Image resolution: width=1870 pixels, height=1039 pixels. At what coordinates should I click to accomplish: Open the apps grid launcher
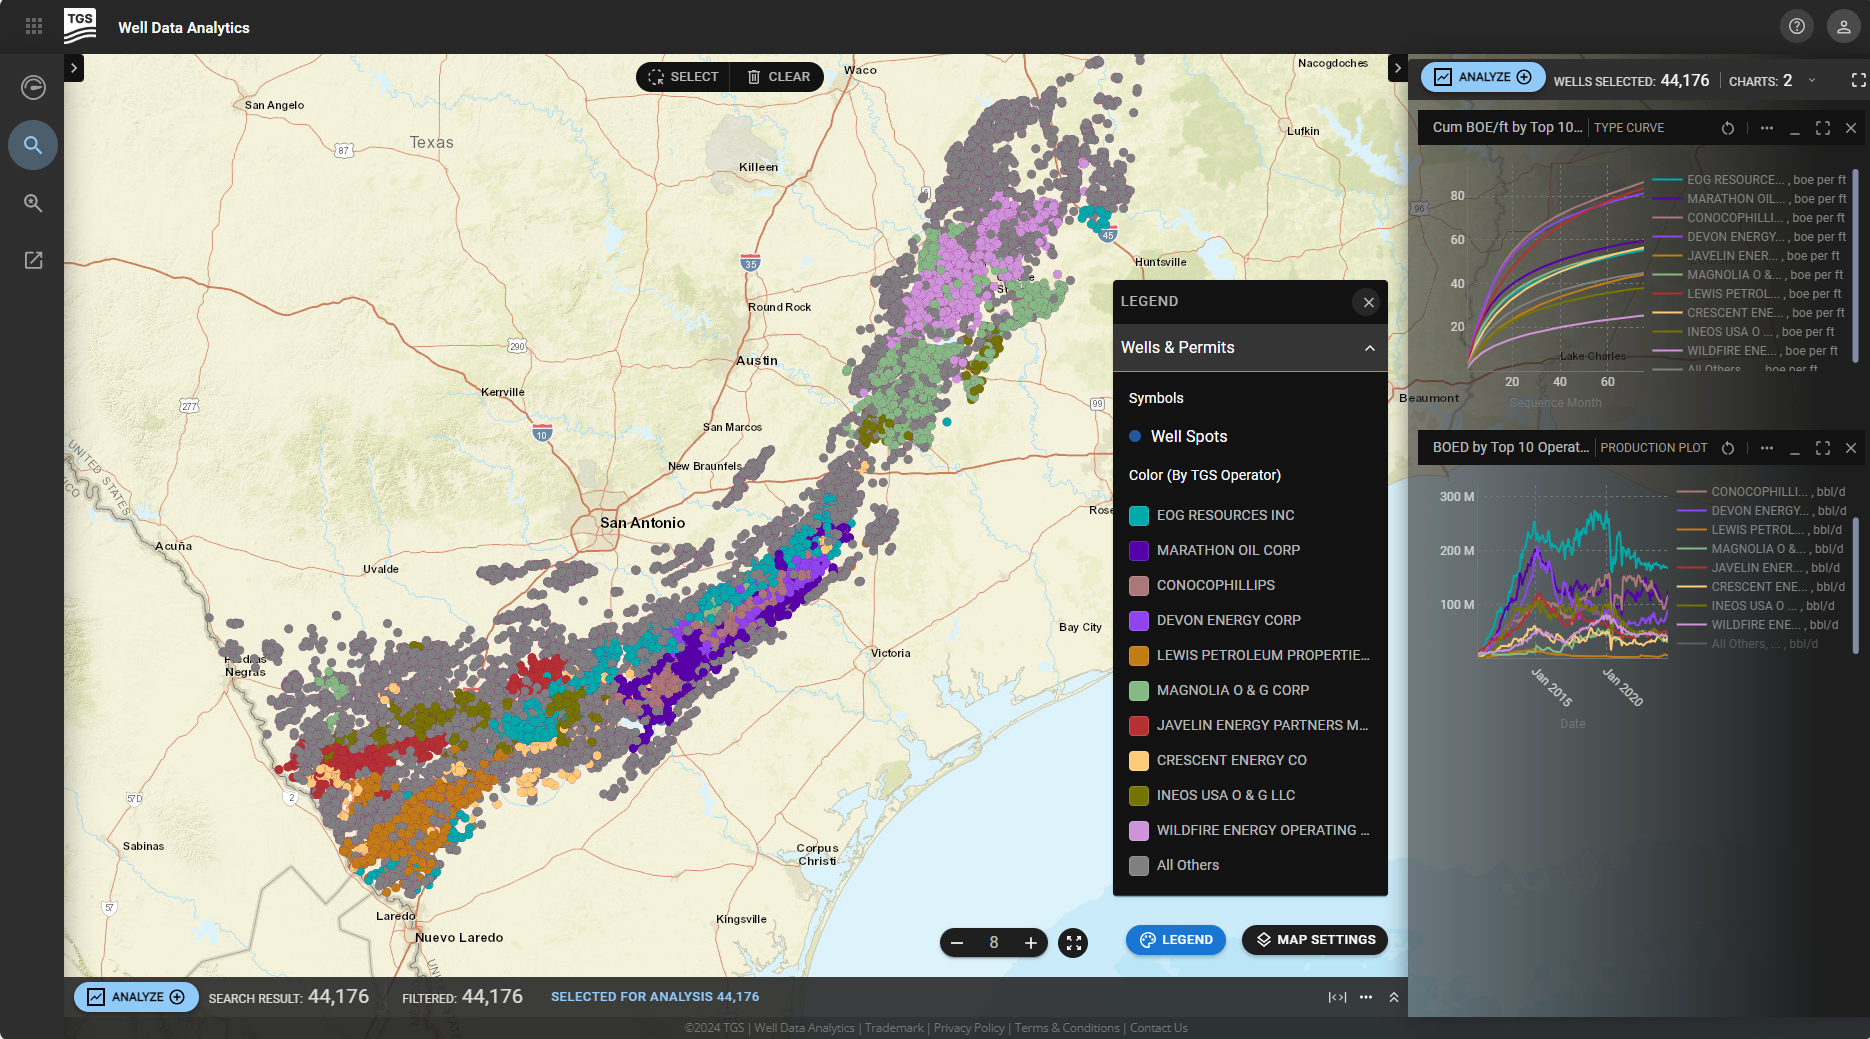[34, 27]
